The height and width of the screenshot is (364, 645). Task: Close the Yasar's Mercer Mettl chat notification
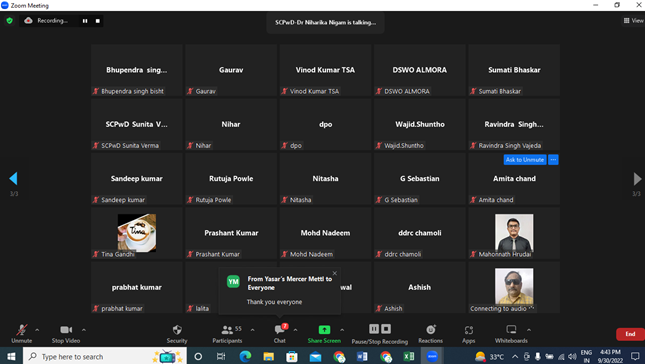[x=335, y=273]
